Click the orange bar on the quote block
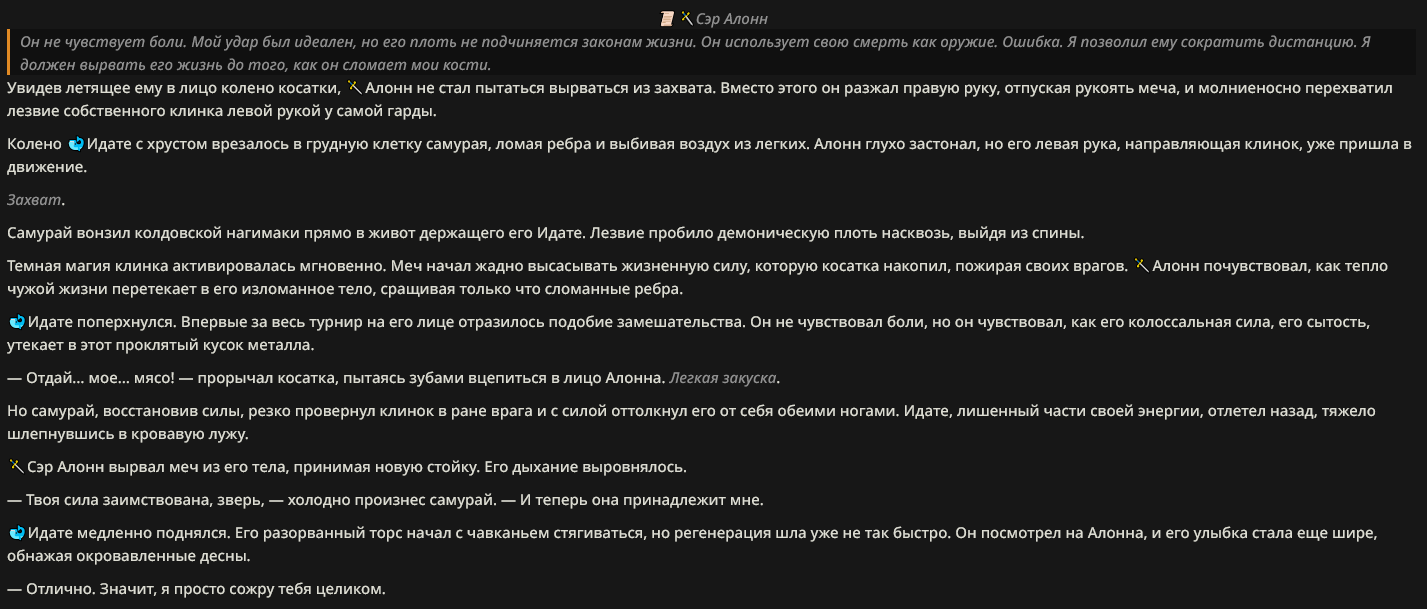This screenshot has height=609, width=1427. pos(10,53)
